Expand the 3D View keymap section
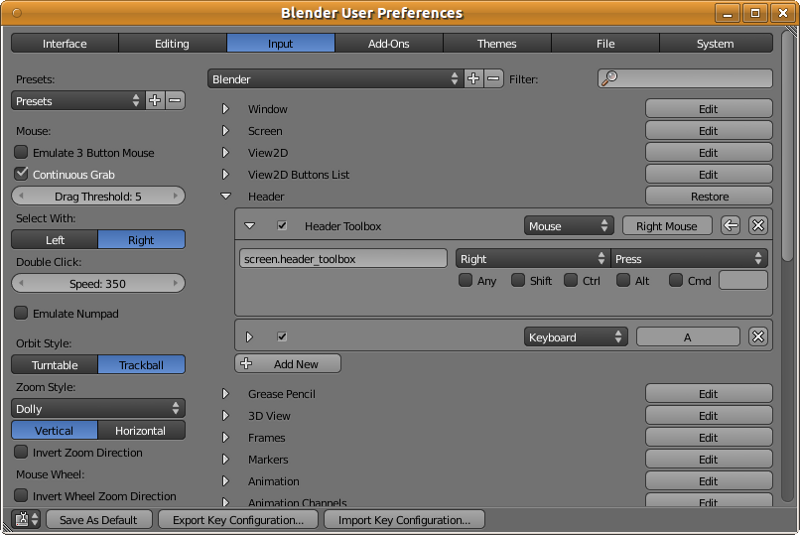 226,416
